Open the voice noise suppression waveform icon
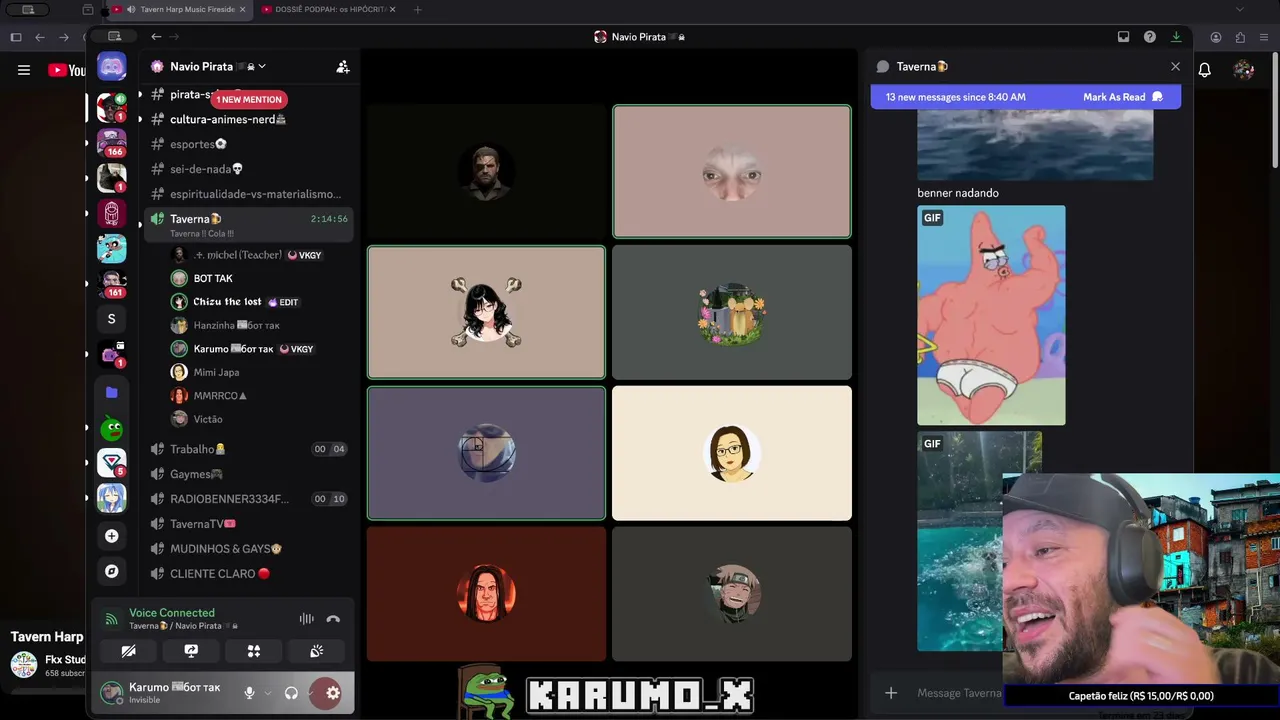 [306, 619]
